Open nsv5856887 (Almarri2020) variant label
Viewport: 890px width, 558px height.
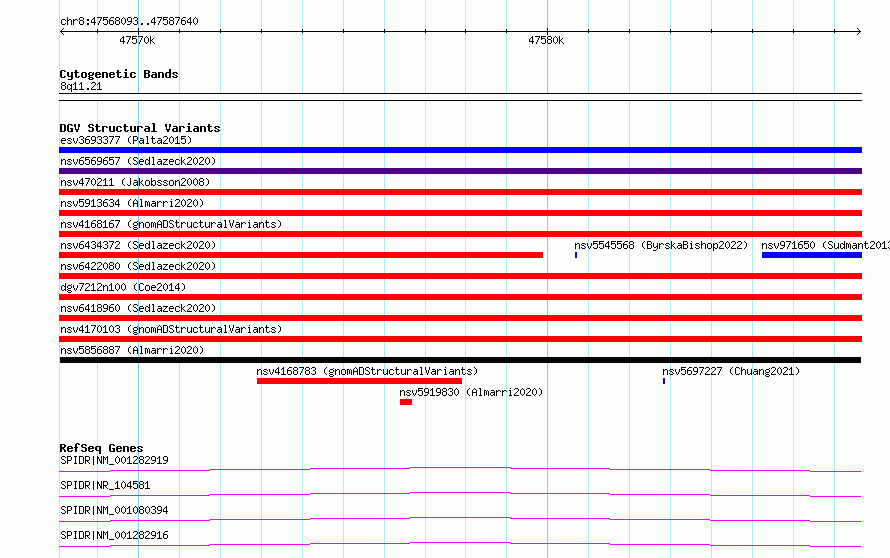pyautogui.click(x=132, y=350)
